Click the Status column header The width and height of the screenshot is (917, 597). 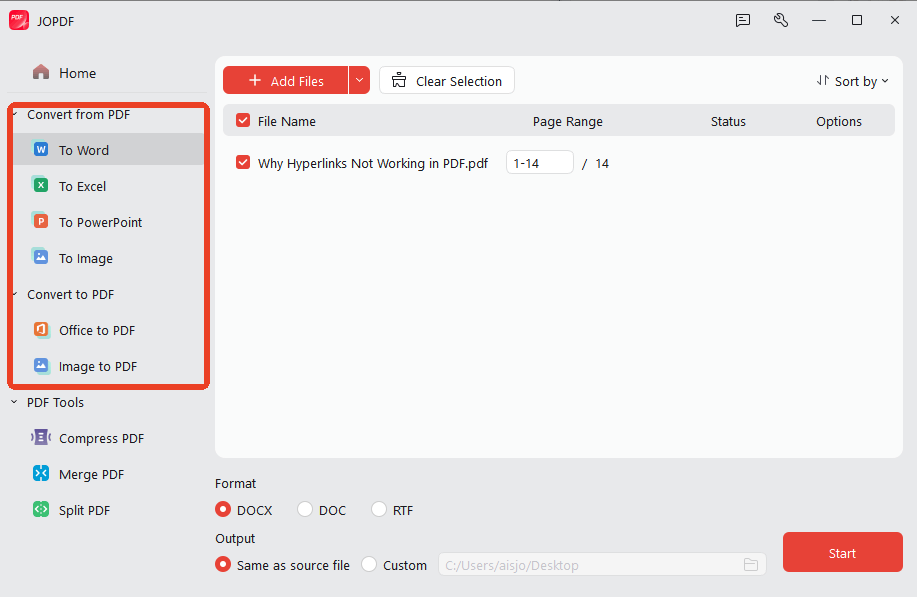pos(728,122)
